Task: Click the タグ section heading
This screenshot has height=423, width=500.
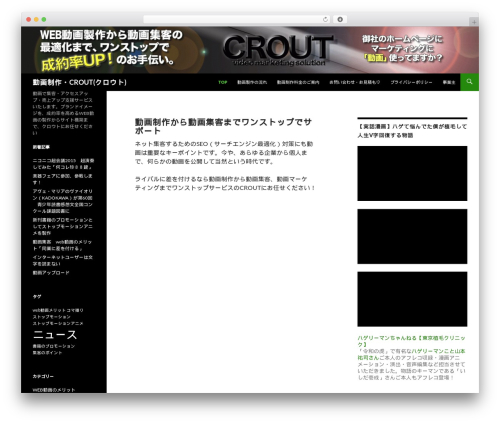Action: [37, 296]
